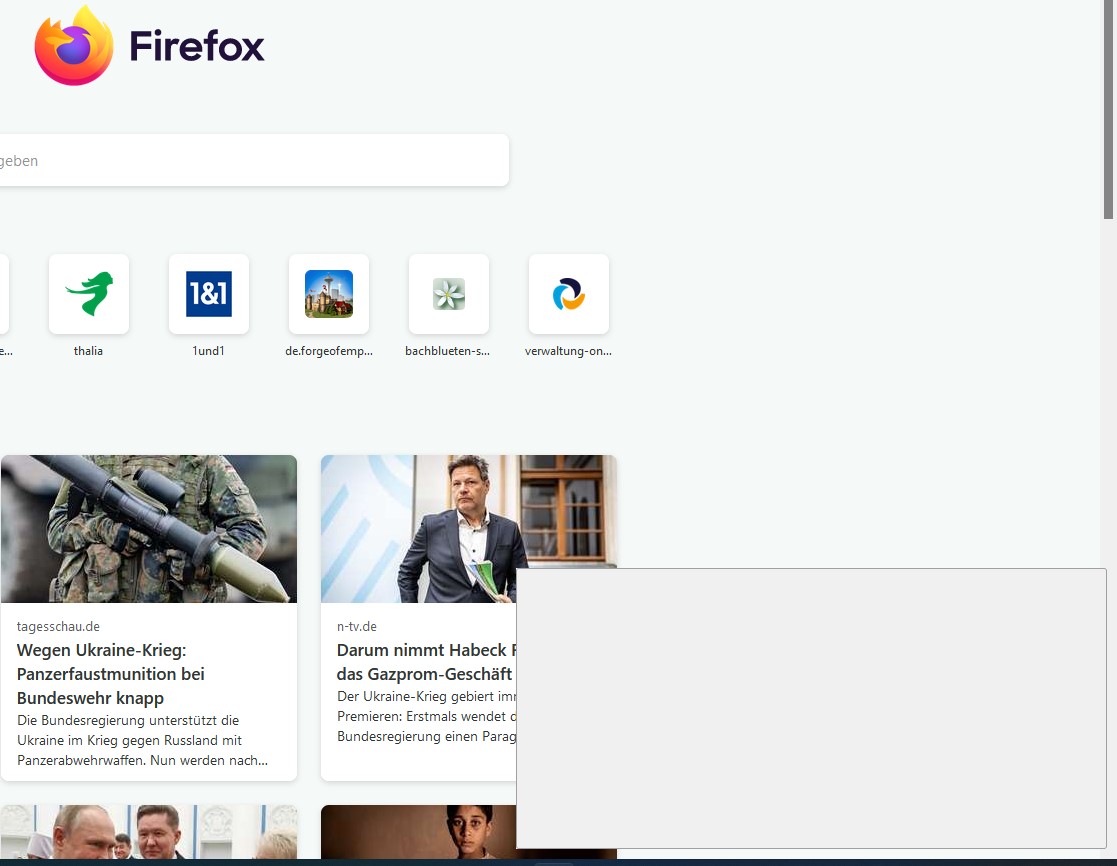Screen dimensions: 1117x866
Task: Open the 1&1 shortcut tile icon
Action: 209,294
